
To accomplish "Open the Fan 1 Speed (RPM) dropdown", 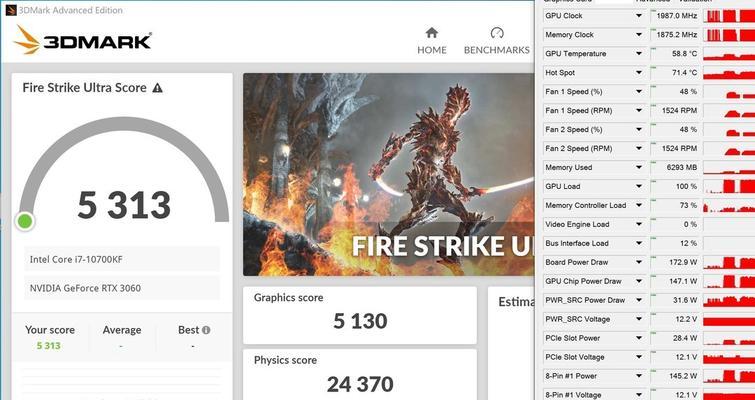I will 639,111.
